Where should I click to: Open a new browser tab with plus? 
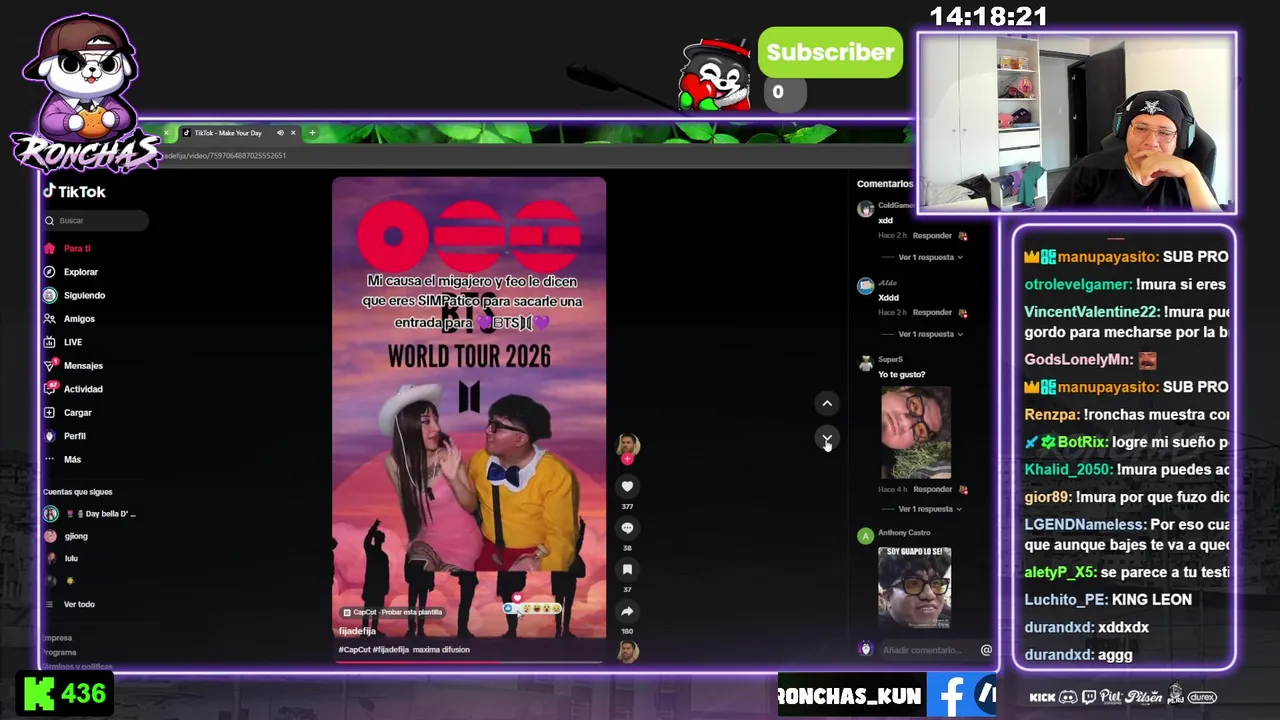[x=312, y=133]
